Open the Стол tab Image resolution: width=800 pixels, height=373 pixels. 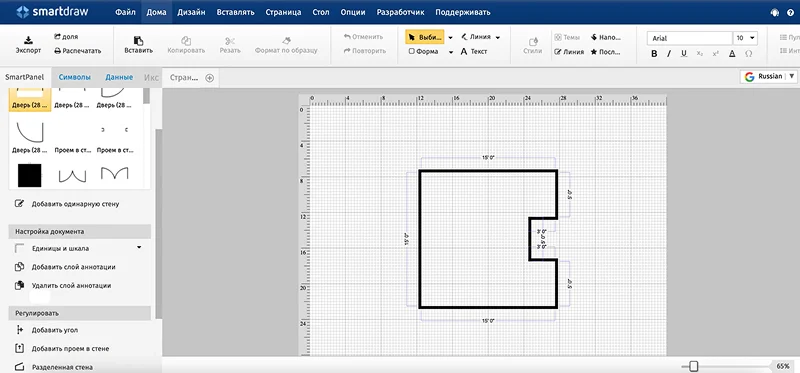click(320, 12)
